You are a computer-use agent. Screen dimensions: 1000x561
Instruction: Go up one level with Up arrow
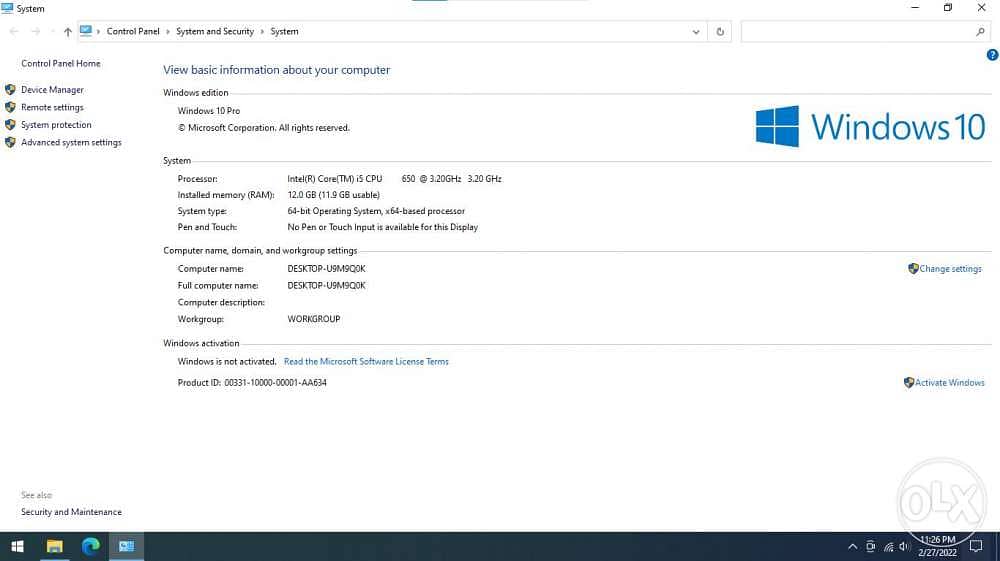click(68, 31)
